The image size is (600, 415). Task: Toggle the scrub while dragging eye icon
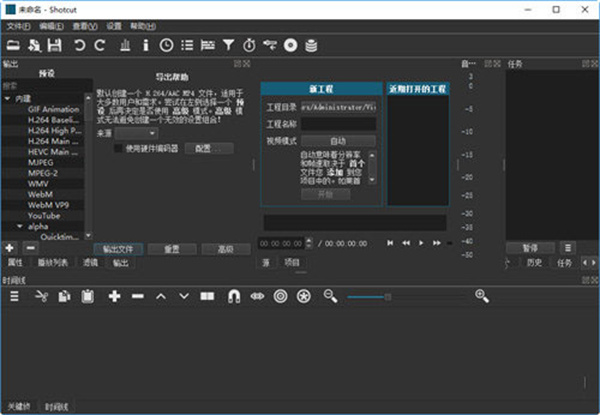[256, 296]
